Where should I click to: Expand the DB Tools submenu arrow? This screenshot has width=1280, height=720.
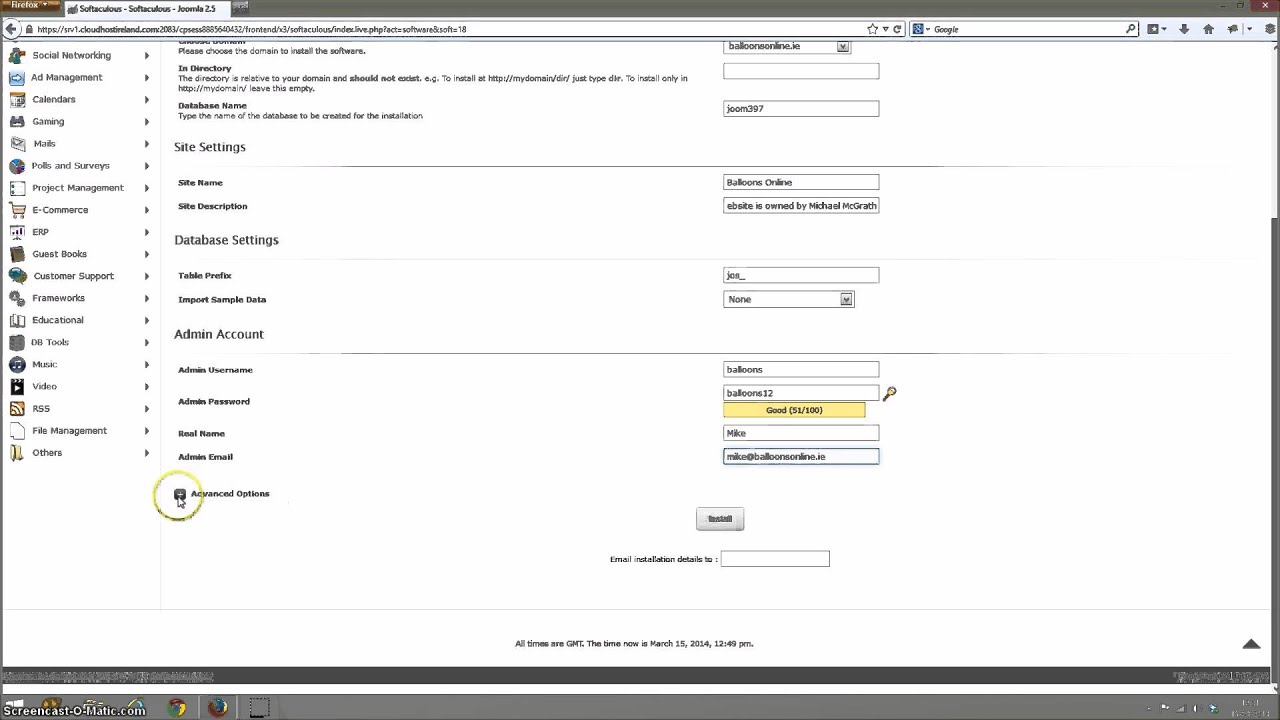pyautogui.click(x=147, y=342)
